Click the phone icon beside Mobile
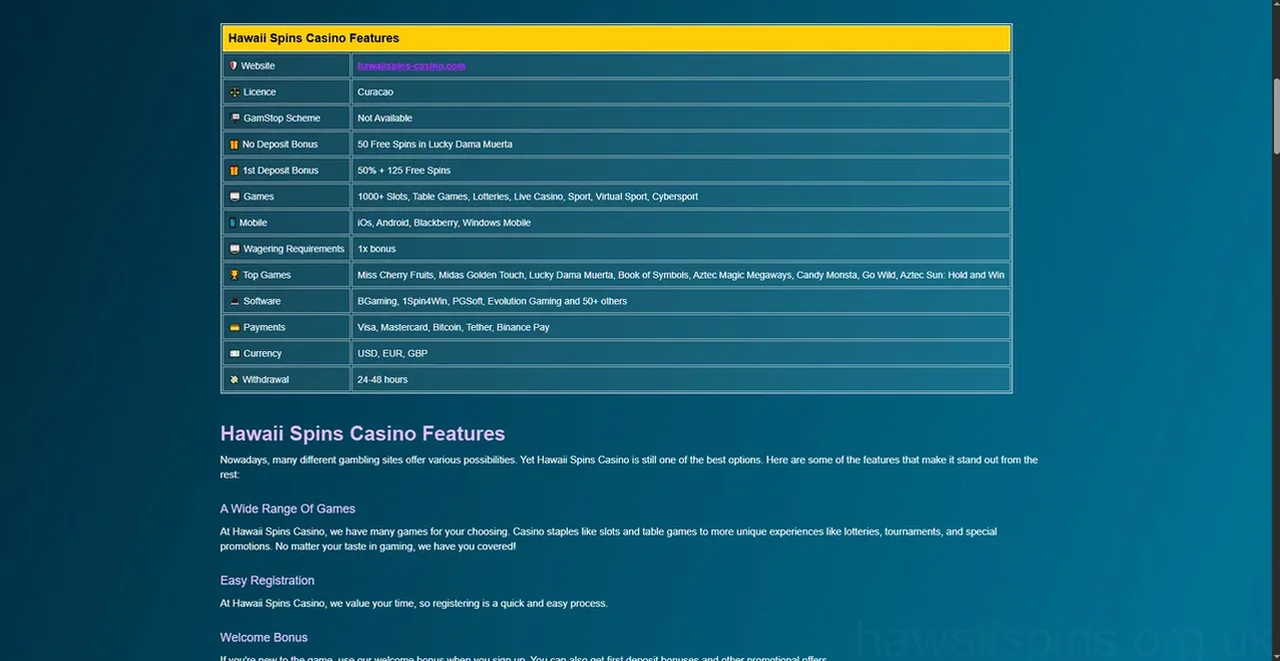This screenshot has height=661, width=1280. (232, 223)
